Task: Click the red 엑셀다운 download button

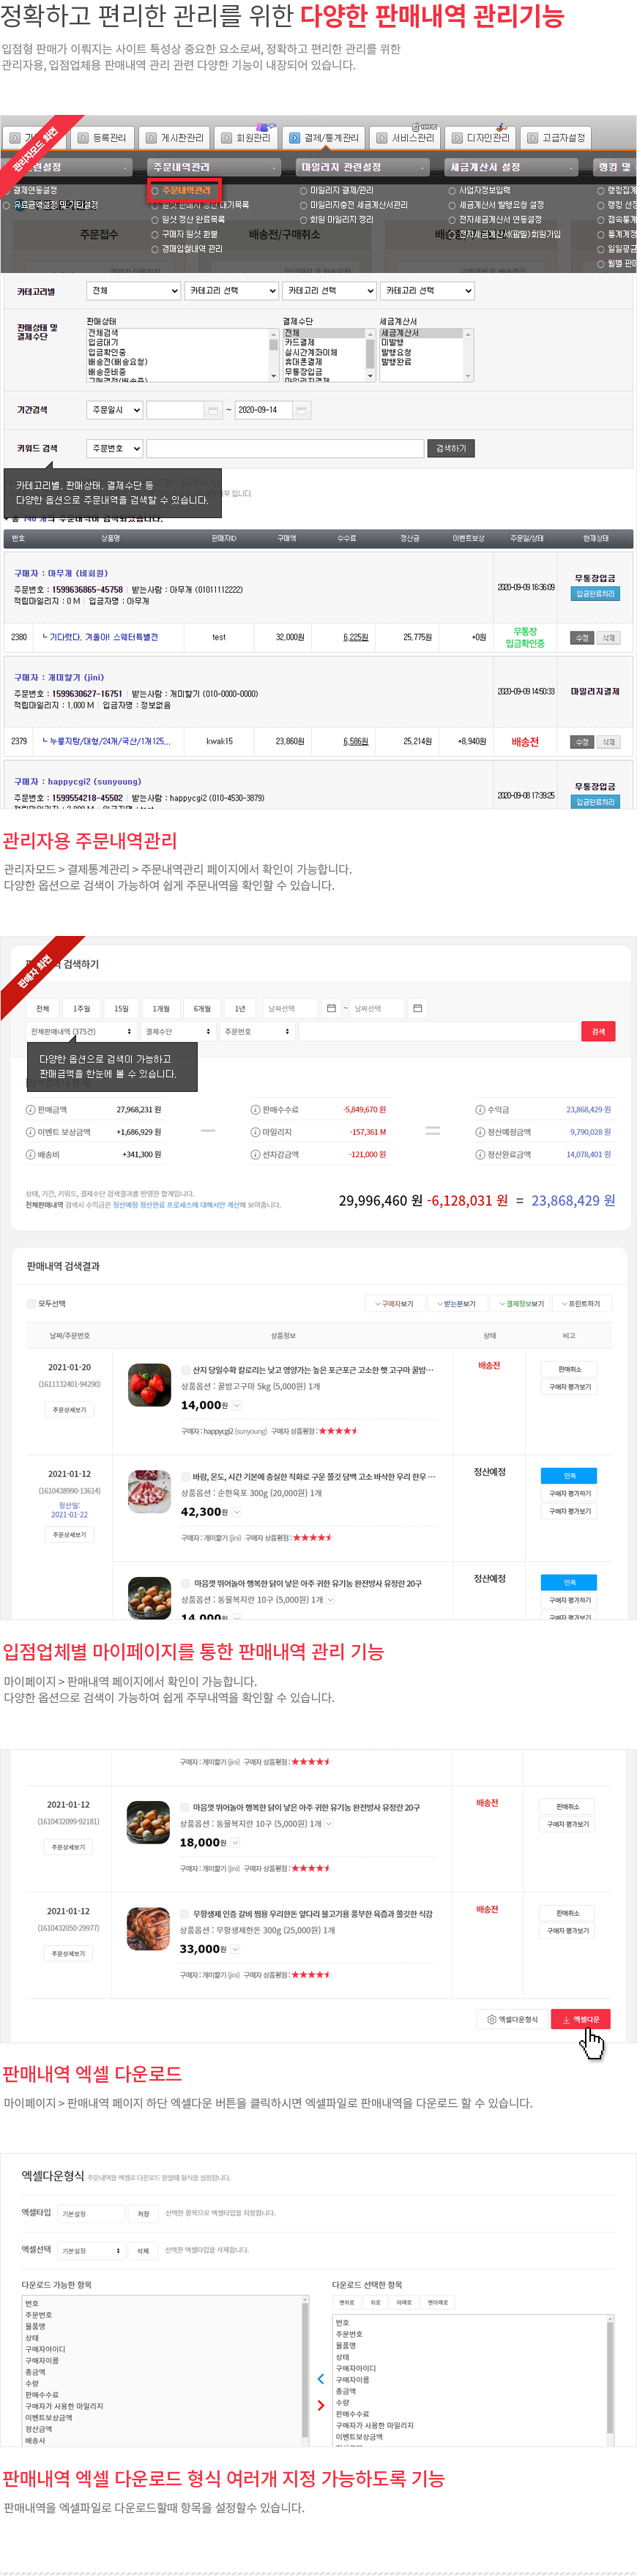Action: [581, 2019]
